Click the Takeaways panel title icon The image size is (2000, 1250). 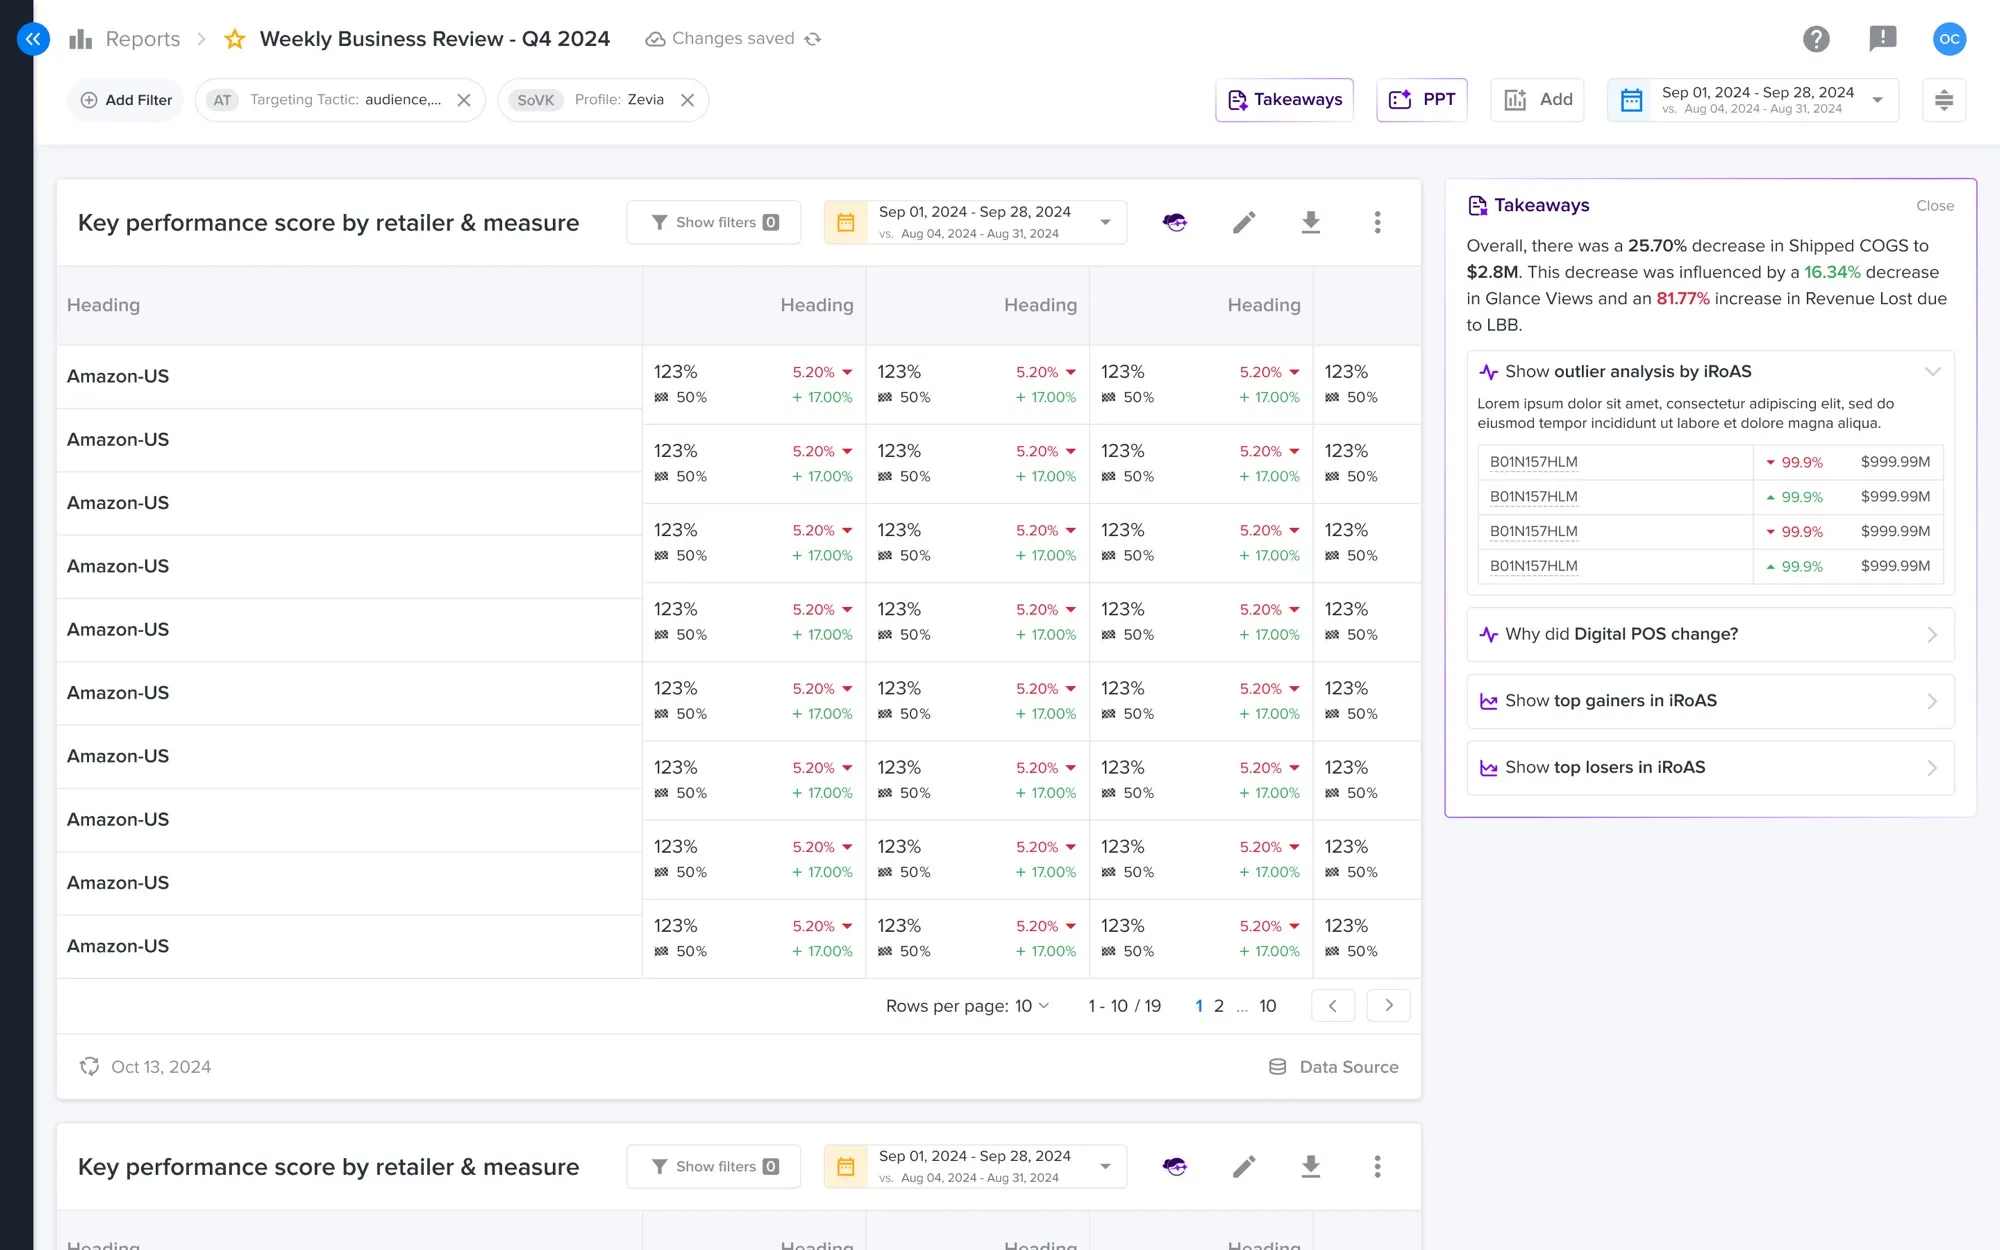pyautogui.click(x=1477, y=206)
